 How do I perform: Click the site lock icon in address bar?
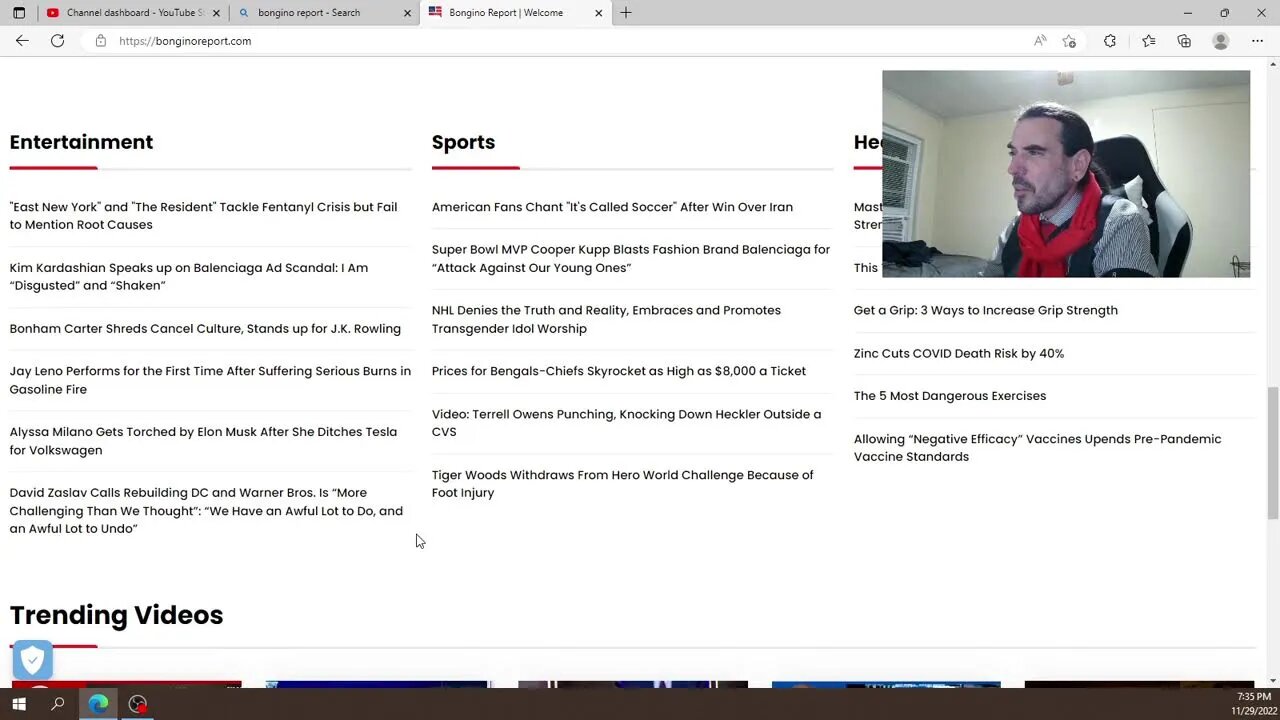(x=101, y=41)
